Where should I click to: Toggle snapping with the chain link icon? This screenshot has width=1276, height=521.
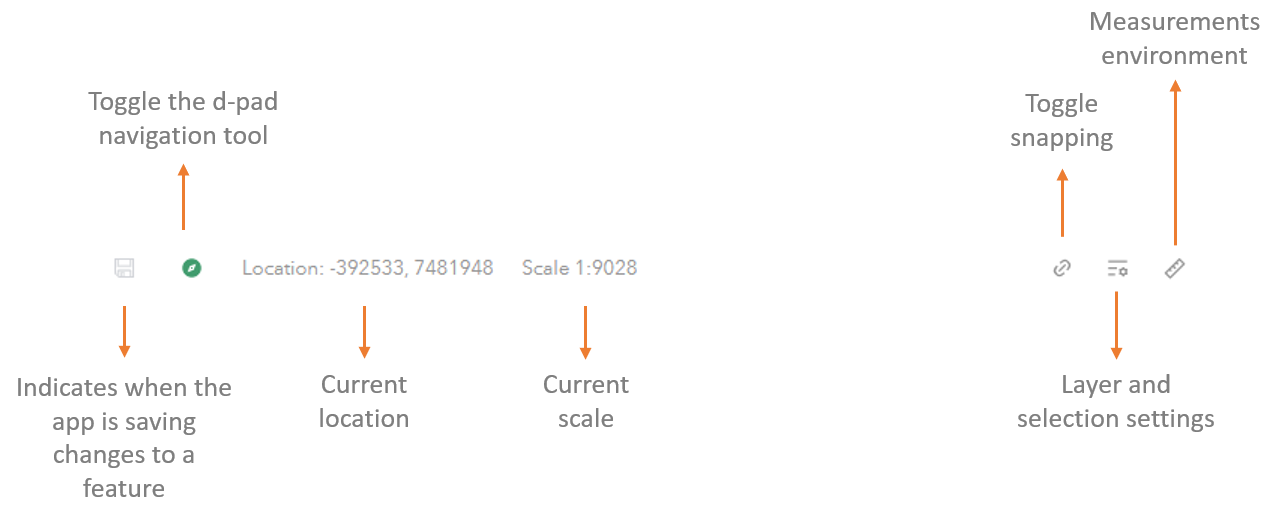click(1062, 268)
